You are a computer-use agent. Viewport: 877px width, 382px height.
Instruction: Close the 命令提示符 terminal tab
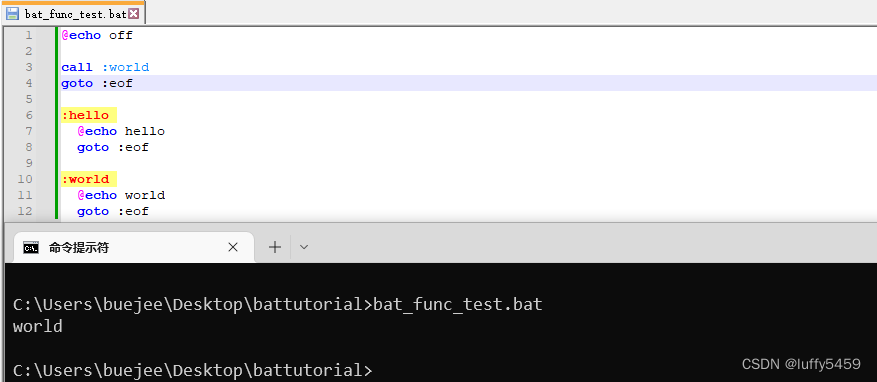tap(233, 247)
